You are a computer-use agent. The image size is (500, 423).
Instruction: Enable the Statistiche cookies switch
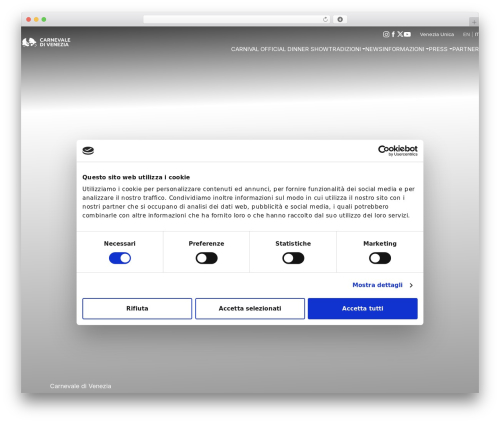(x=293, y=258)
